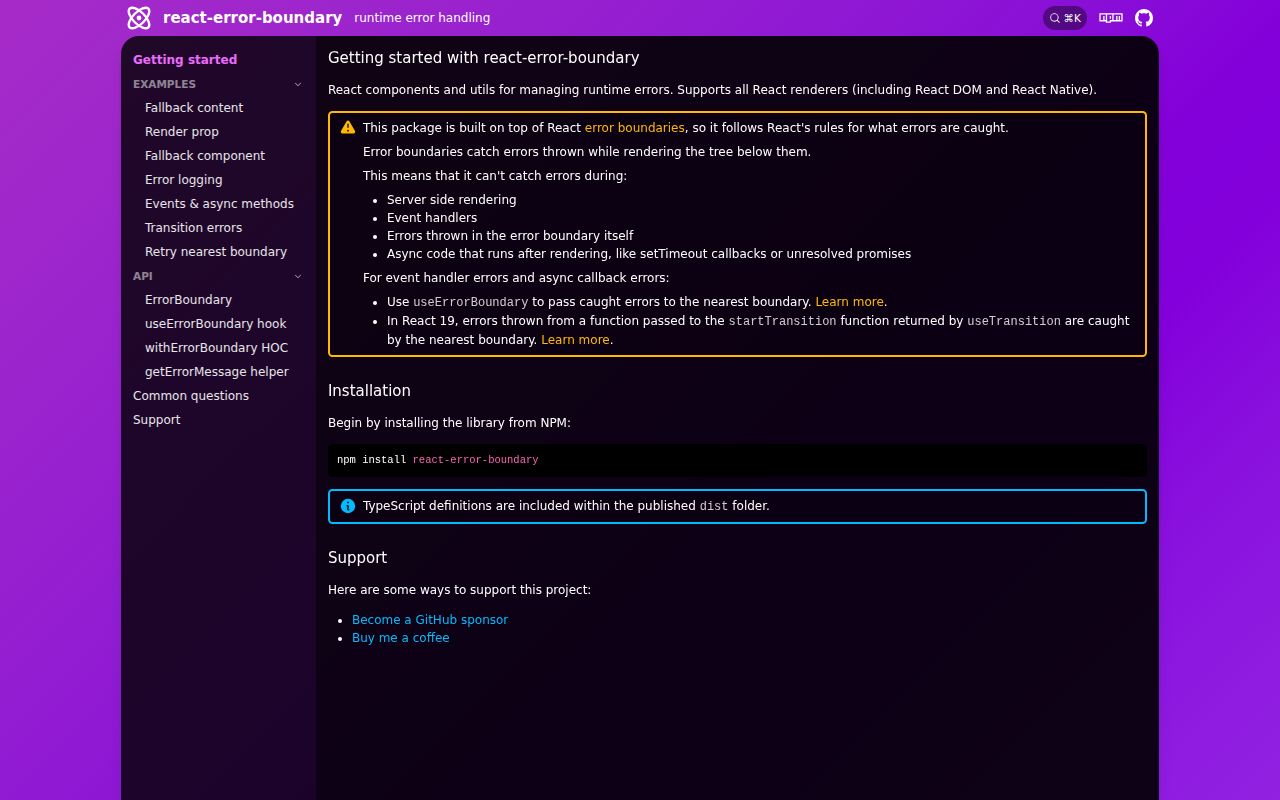1280x800 pixels.
Task: Click the 'startTransition' inline code text
Action: click(x=782, y=321)
